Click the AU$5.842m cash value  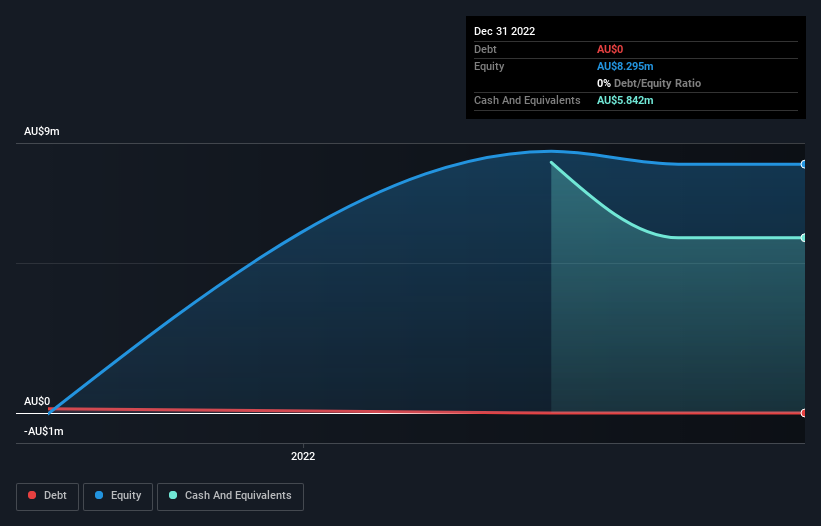625,100
